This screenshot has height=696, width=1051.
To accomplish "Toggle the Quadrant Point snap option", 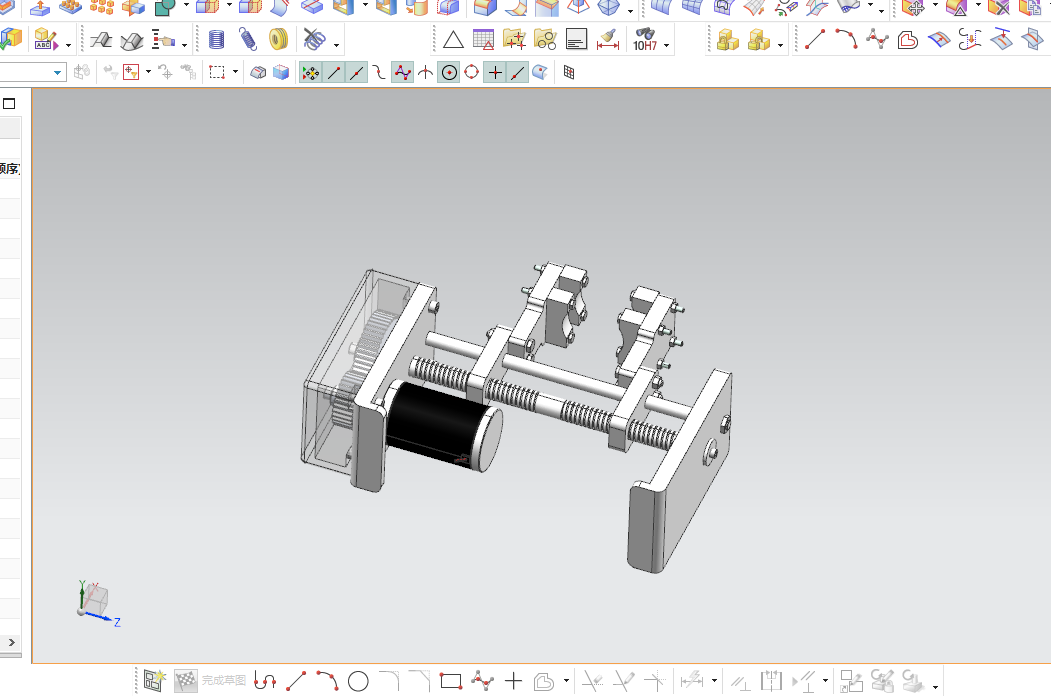I will [471, 72].
